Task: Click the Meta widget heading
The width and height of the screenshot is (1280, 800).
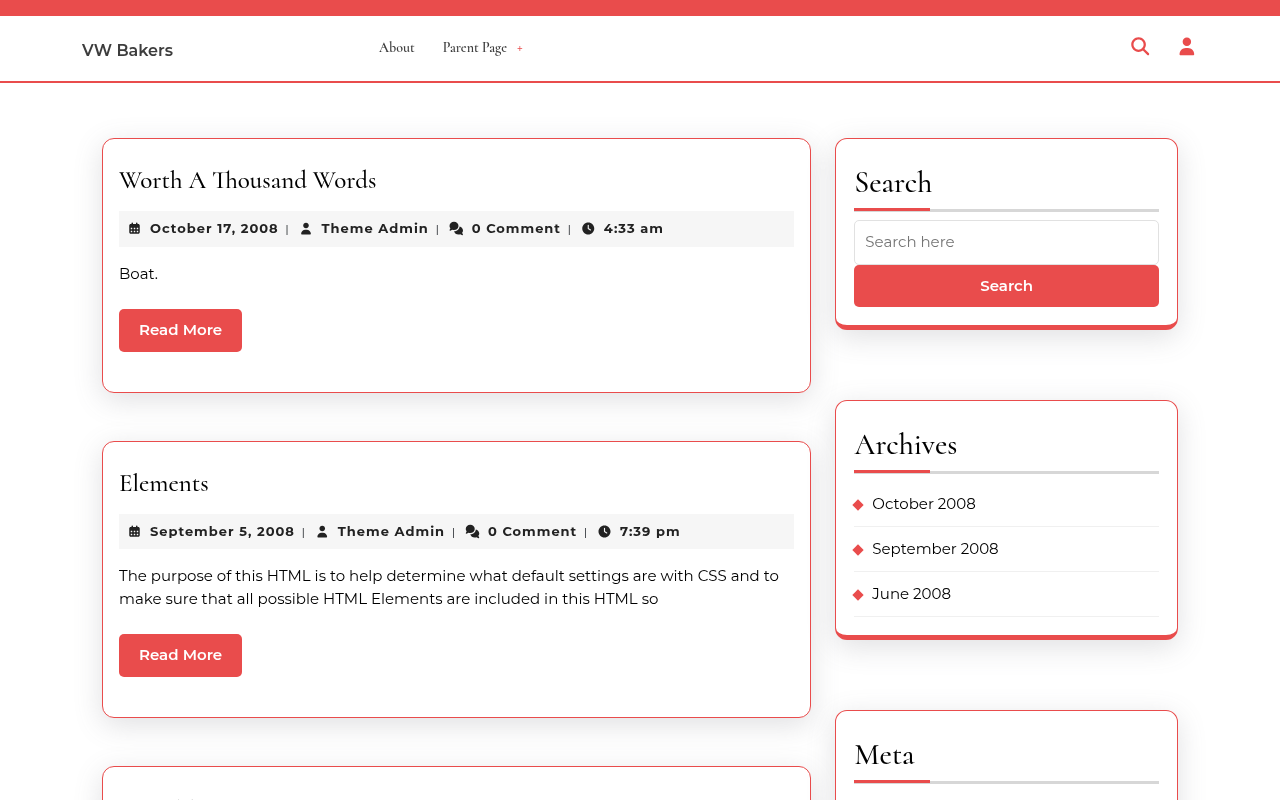Action: pyautogui.click(x=884, y=755)
